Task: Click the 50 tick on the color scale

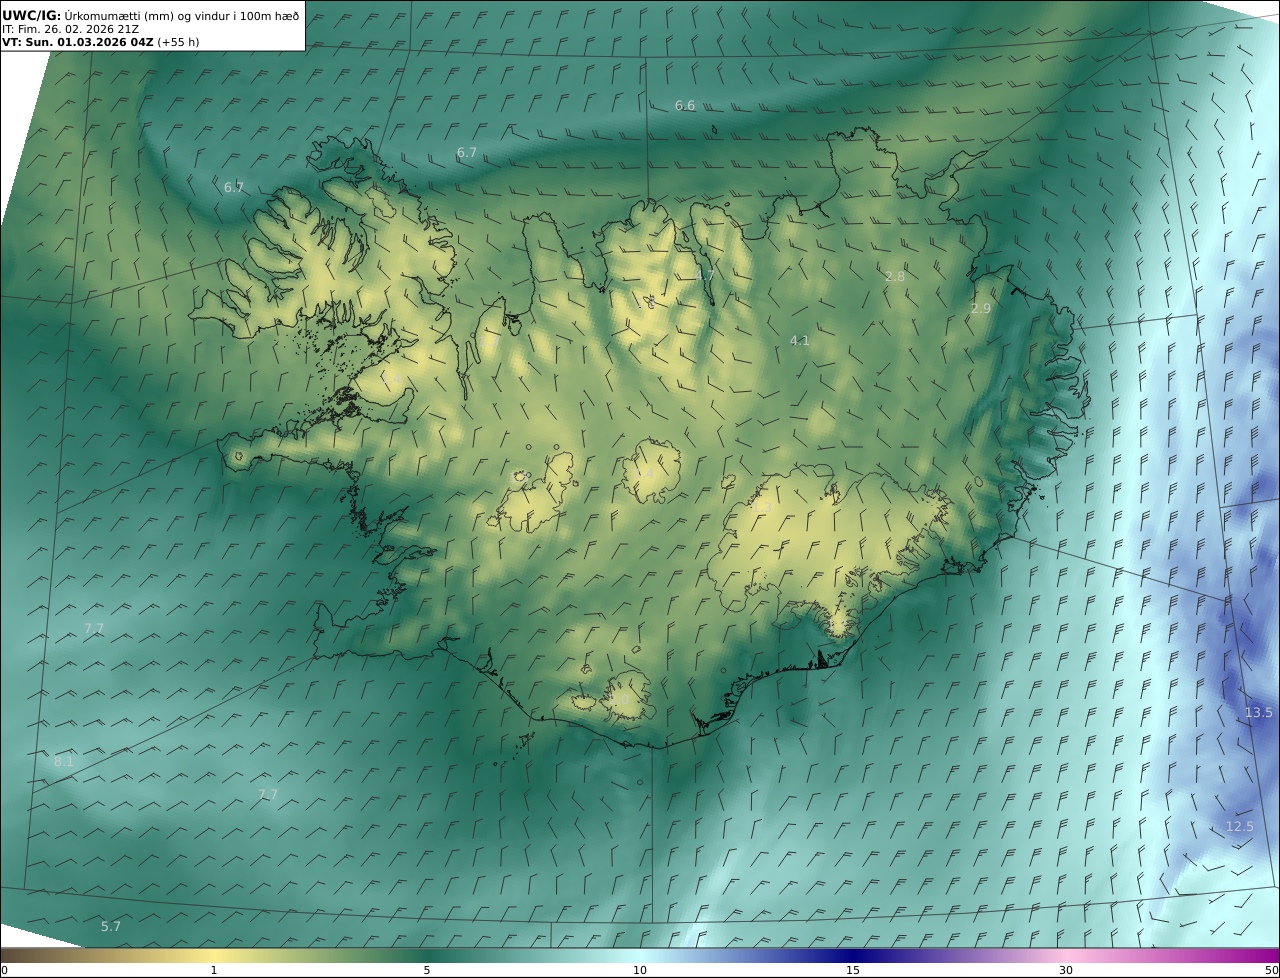Action: 1272,970
